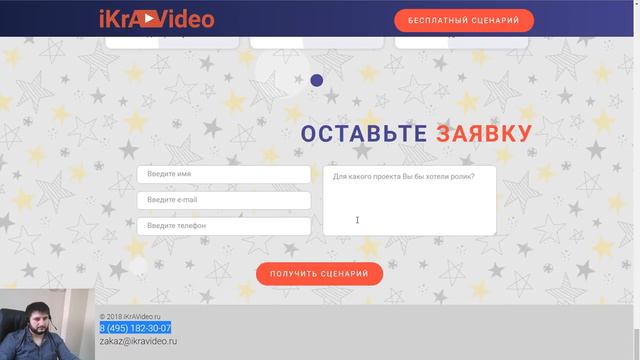This screenshot has height=360, width=640.
Task: Click the project description text area
Action: point(409,200)
